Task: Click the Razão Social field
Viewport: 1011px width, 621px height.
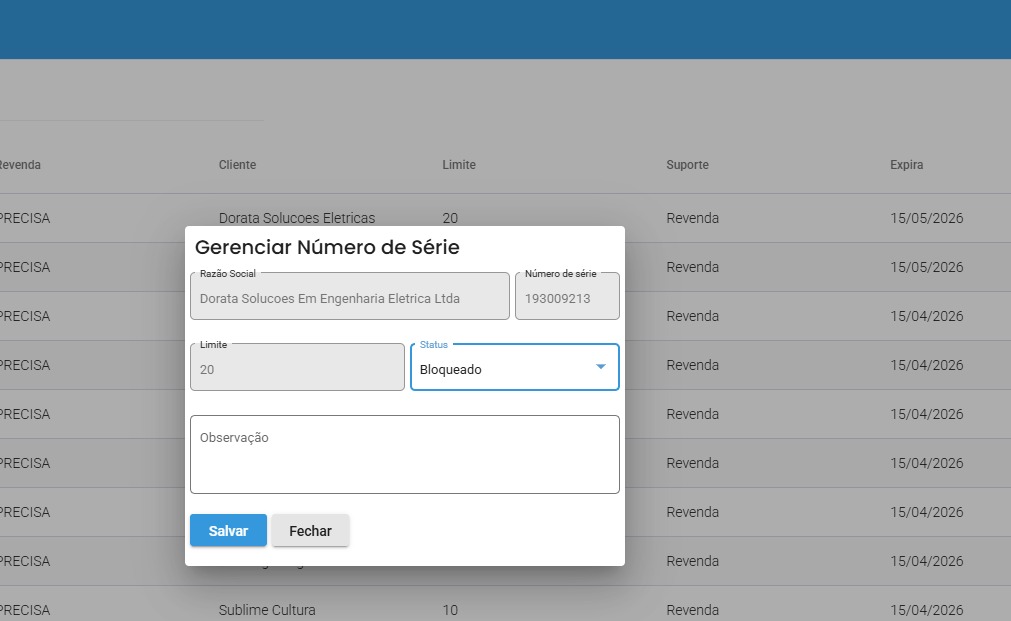Action: click(349, 297)
